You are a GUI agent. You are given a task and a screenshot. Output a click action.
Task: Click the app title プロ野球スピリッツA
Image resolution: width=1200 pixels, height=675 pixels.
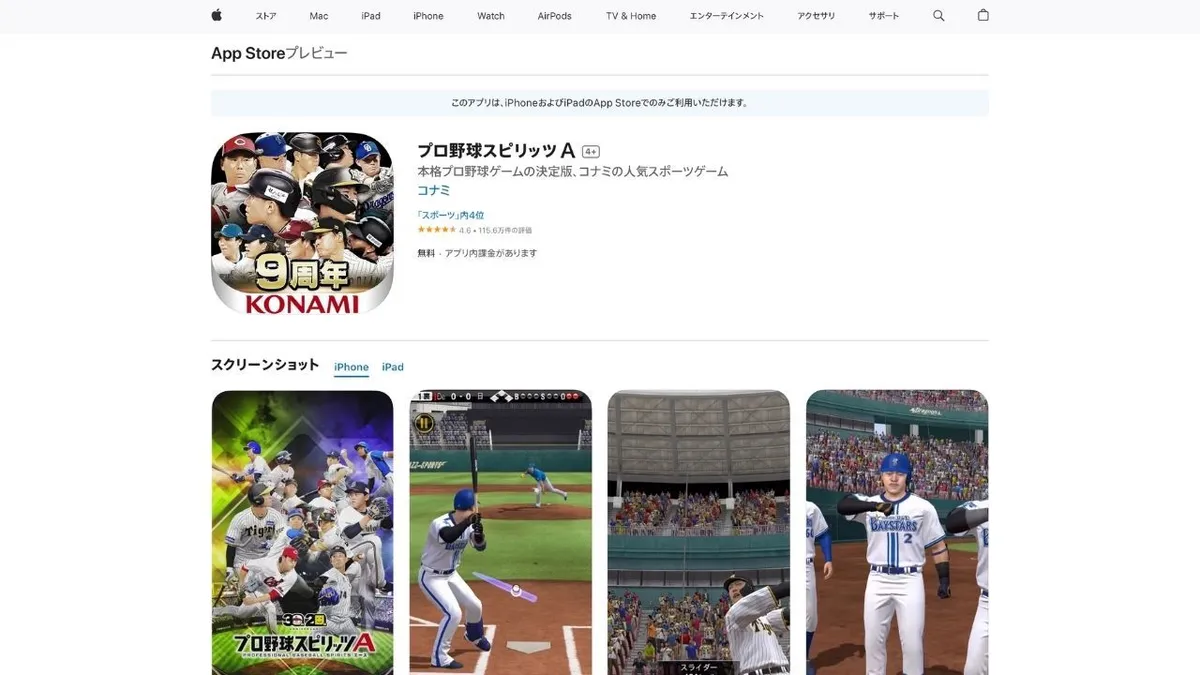[x=496, y=150]
